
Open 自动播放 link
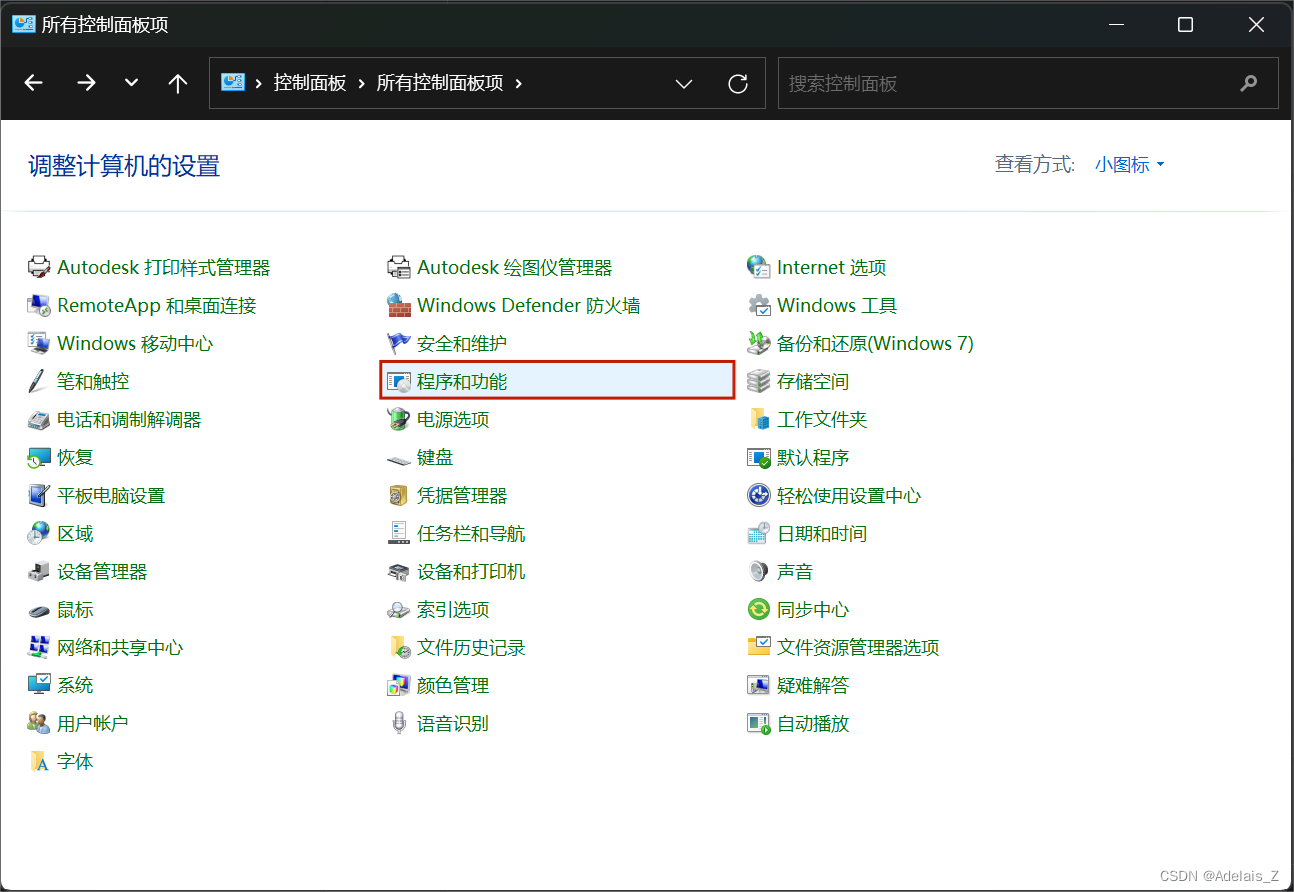tap(813, 723)
